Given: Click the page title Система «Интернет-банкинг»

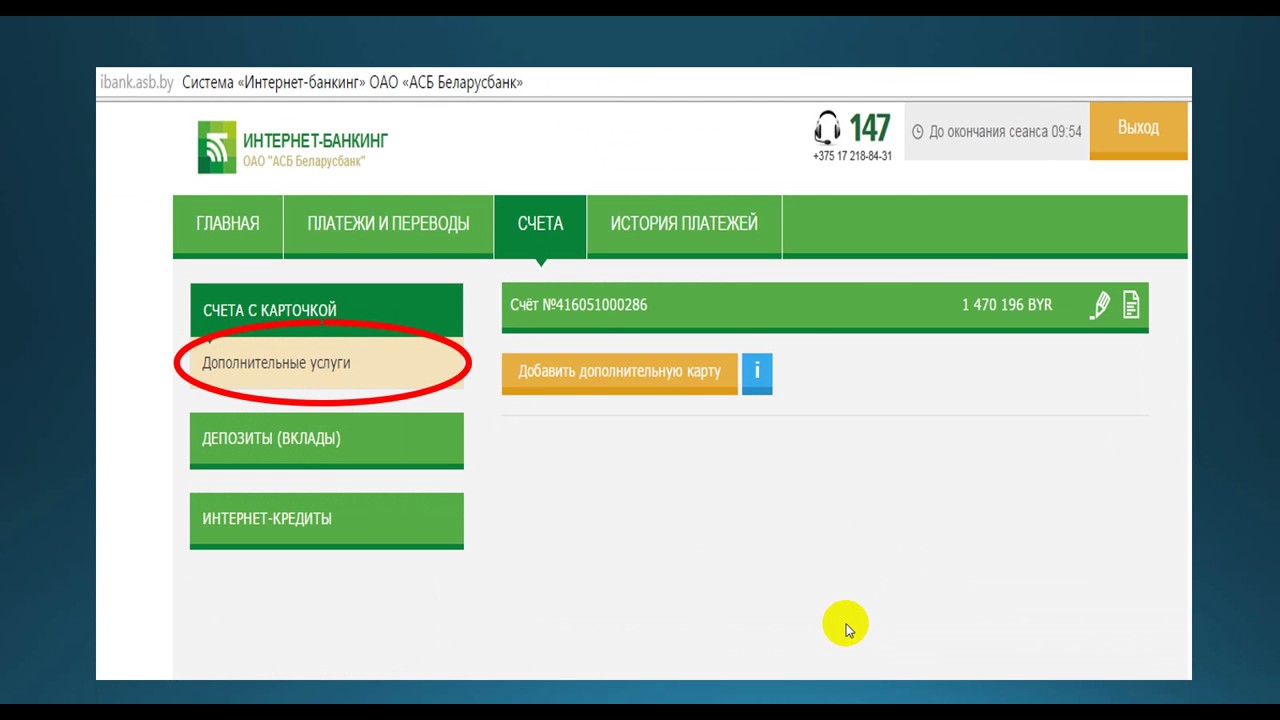Looking at the screenshot, I should (x=273, y=82).
